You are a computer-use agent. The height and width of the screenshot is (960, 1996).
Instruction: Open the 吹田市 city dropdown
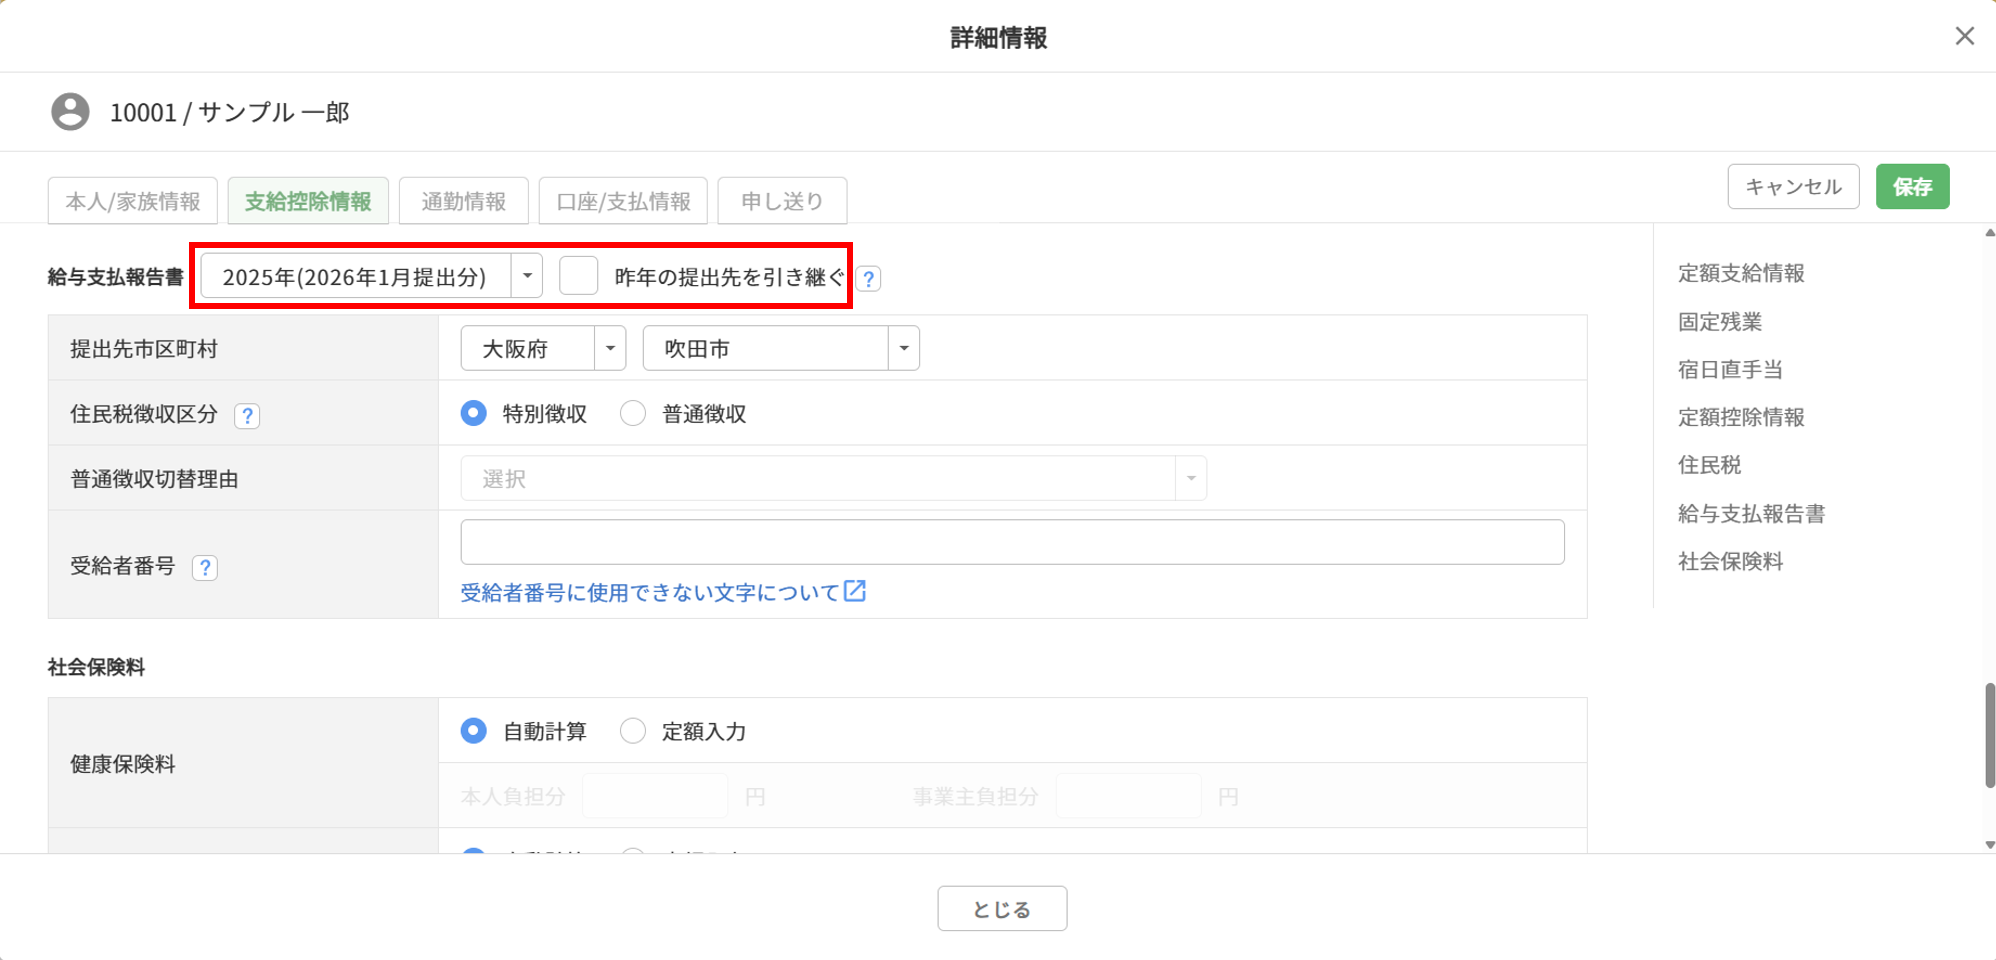click(x=781, y=348)
